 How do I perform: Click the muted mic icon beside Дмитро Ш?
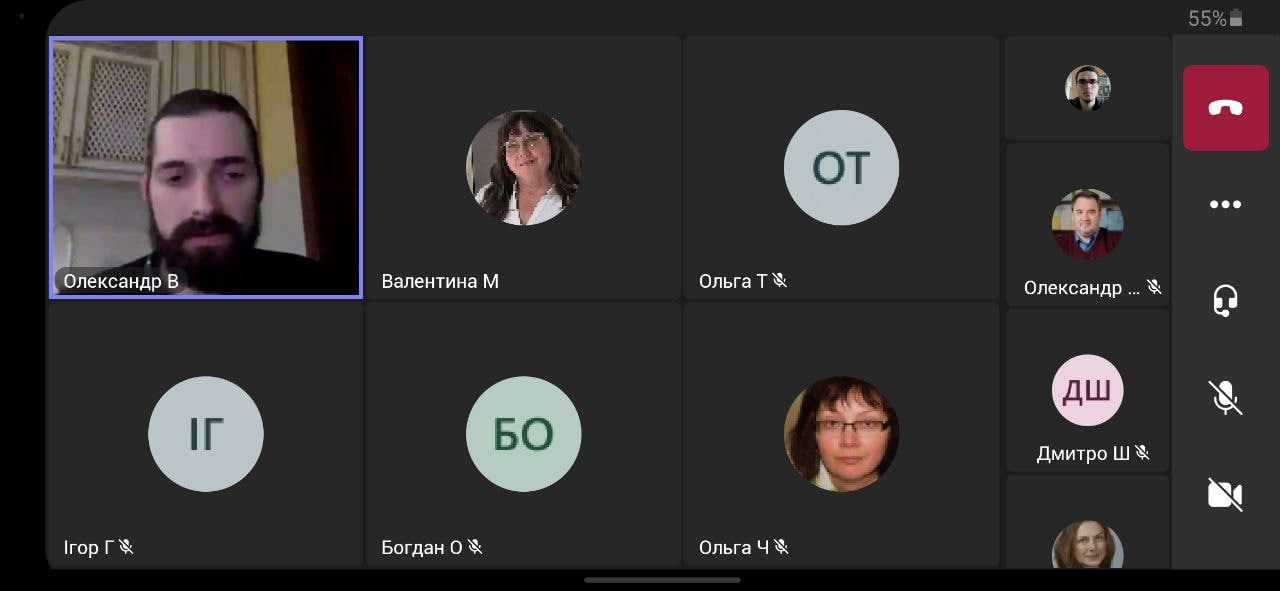pos(1142,453)
